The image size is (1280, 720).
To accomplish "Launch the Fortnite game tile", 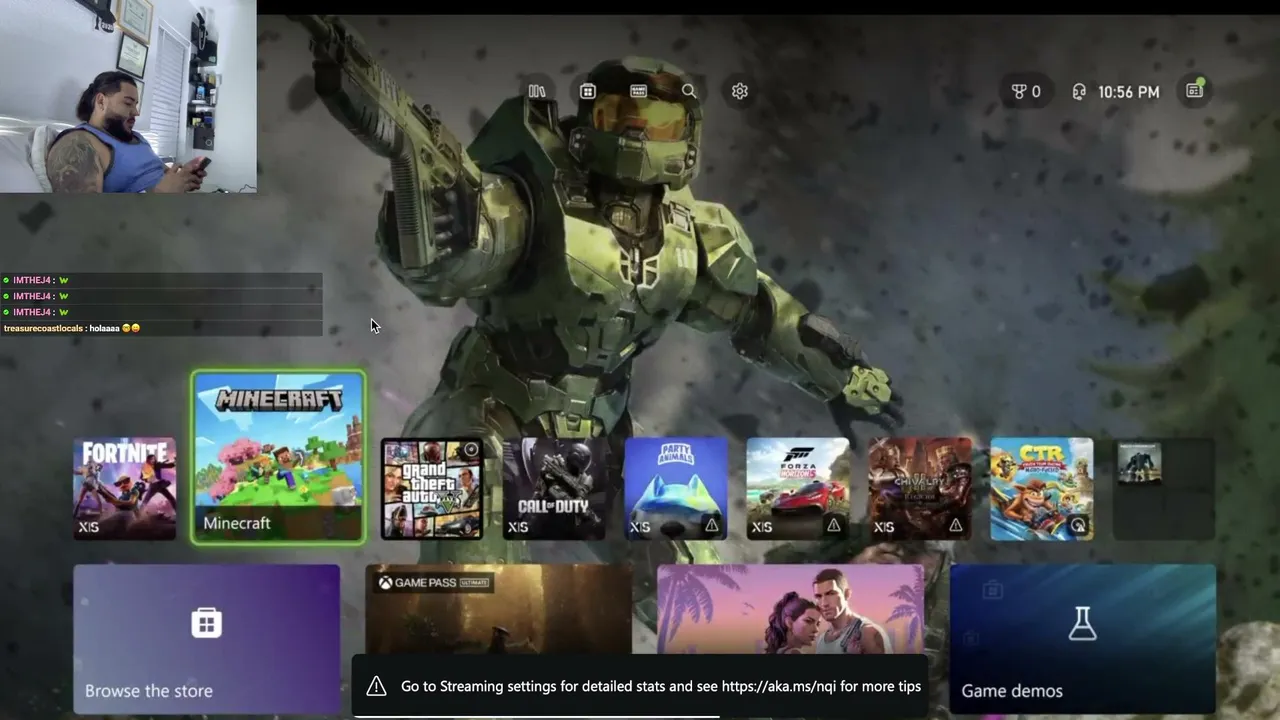I will tap(125, 489).
